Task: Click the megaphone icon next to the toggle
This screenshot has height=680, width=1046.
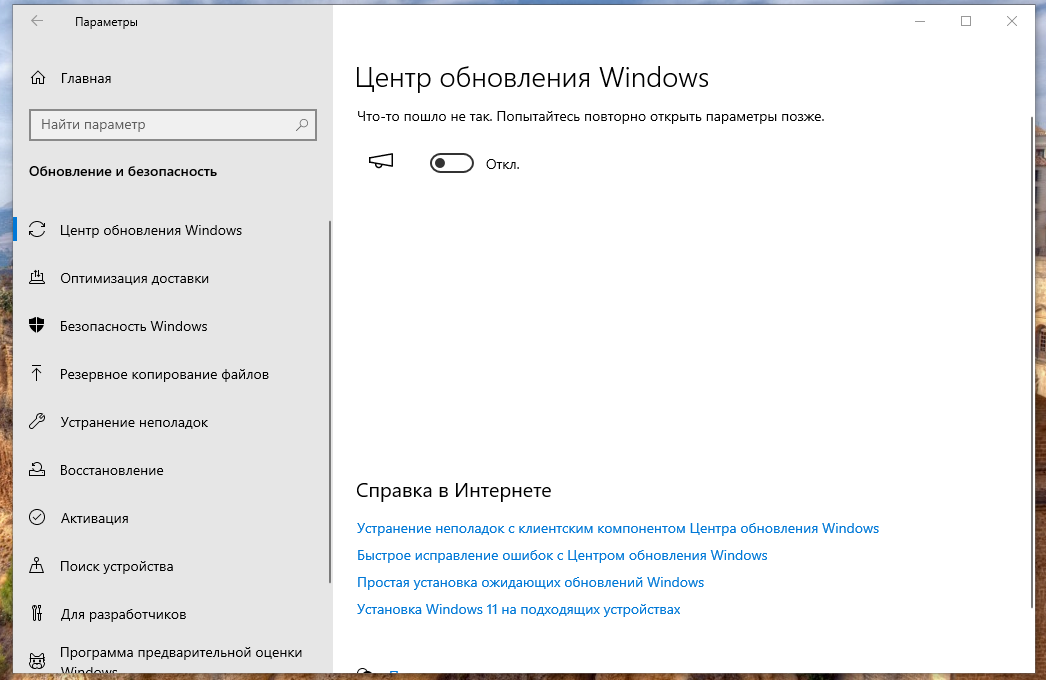Action: pyautogui.click(x=381, y=161)
